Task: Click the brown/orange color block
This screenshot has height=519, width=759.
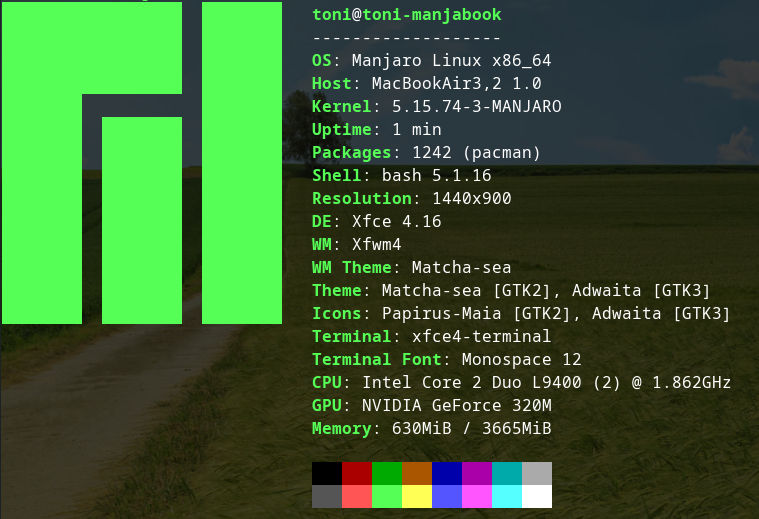Action: click(417, 473)
